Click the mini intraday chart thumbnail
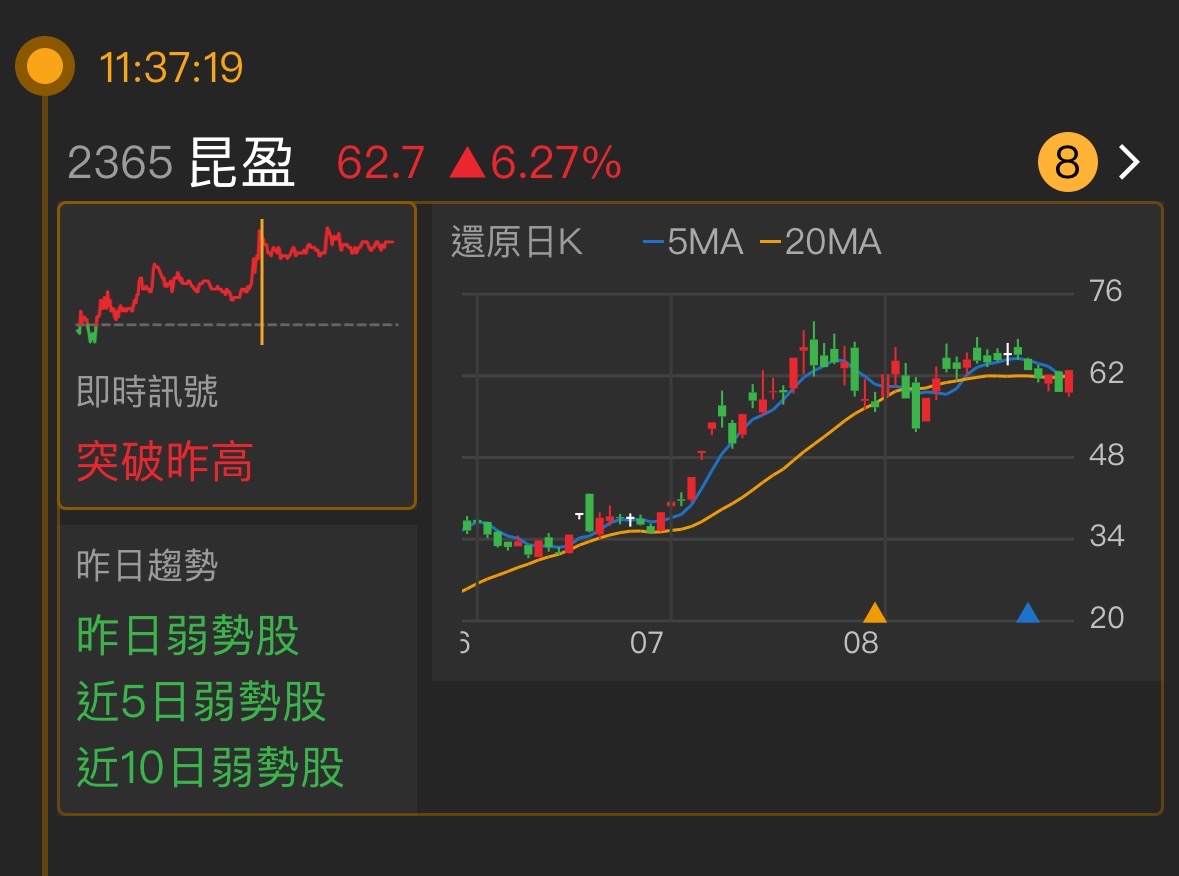Screen dimensions: 1179x876 tap(238, 280)
